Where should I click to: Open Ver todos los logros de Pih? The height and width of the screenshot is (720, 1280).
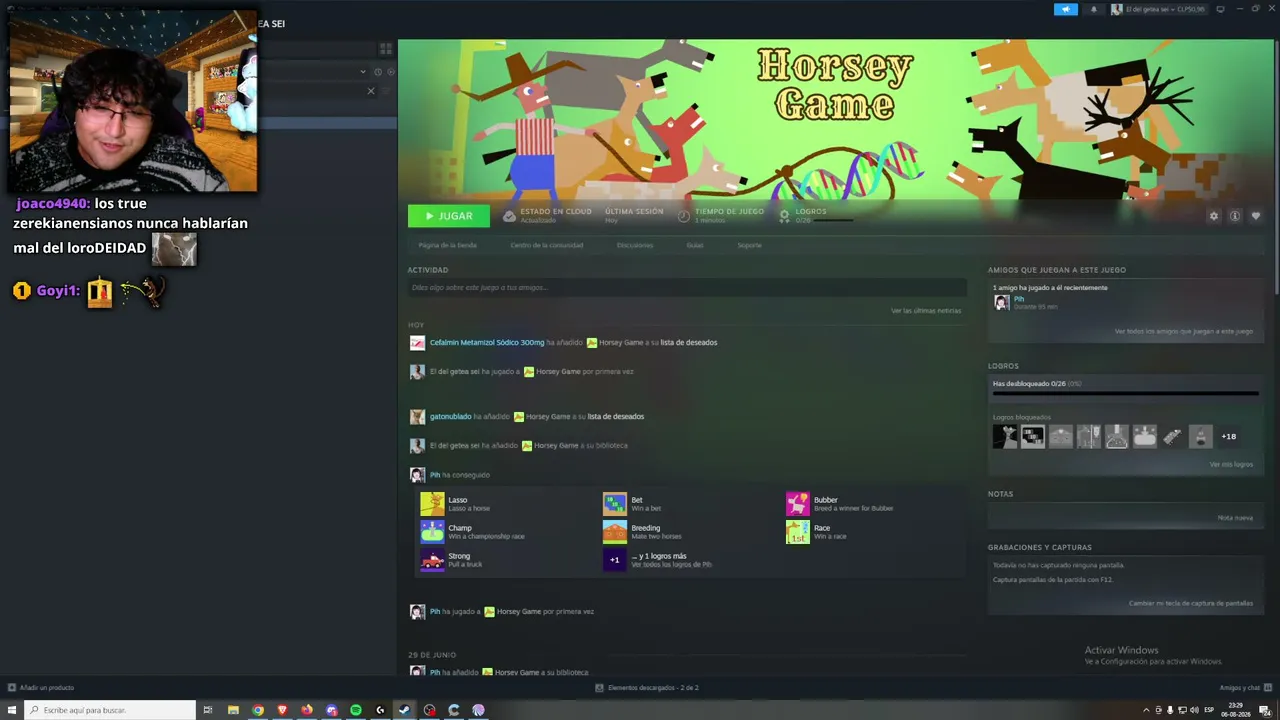(x=672, y=565)
